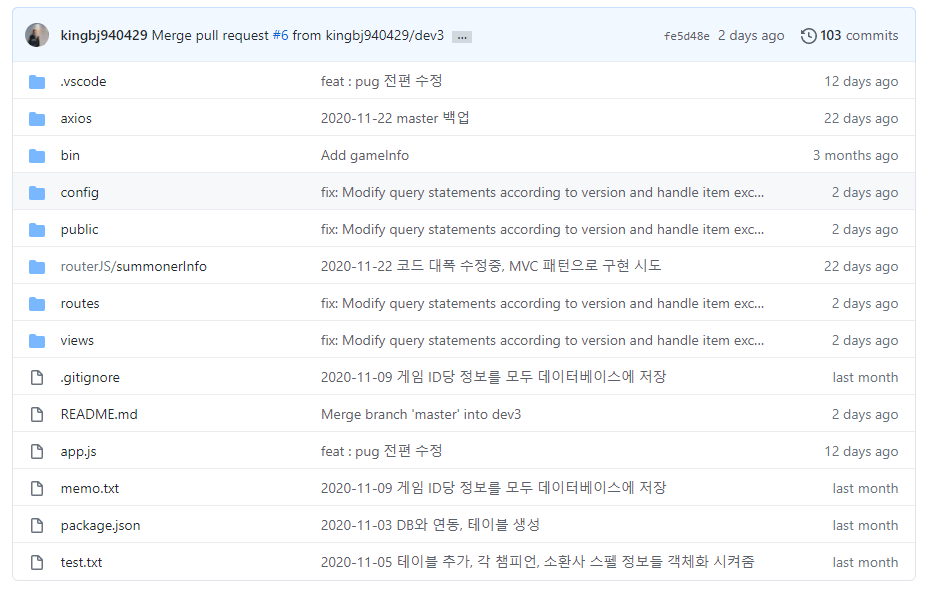Screen dimensions: 926x590
Task: Expand commit message with ellipsis button
Action: tap(462, 37)
